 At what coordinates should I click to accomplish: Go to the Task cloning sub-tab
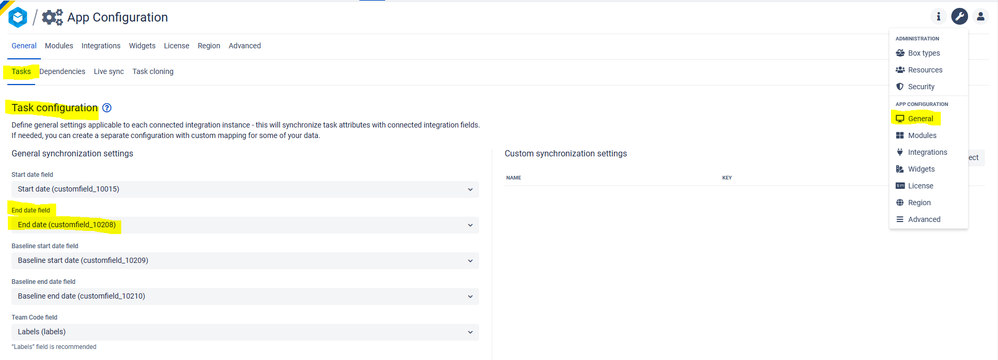click(x=153, y=72)
